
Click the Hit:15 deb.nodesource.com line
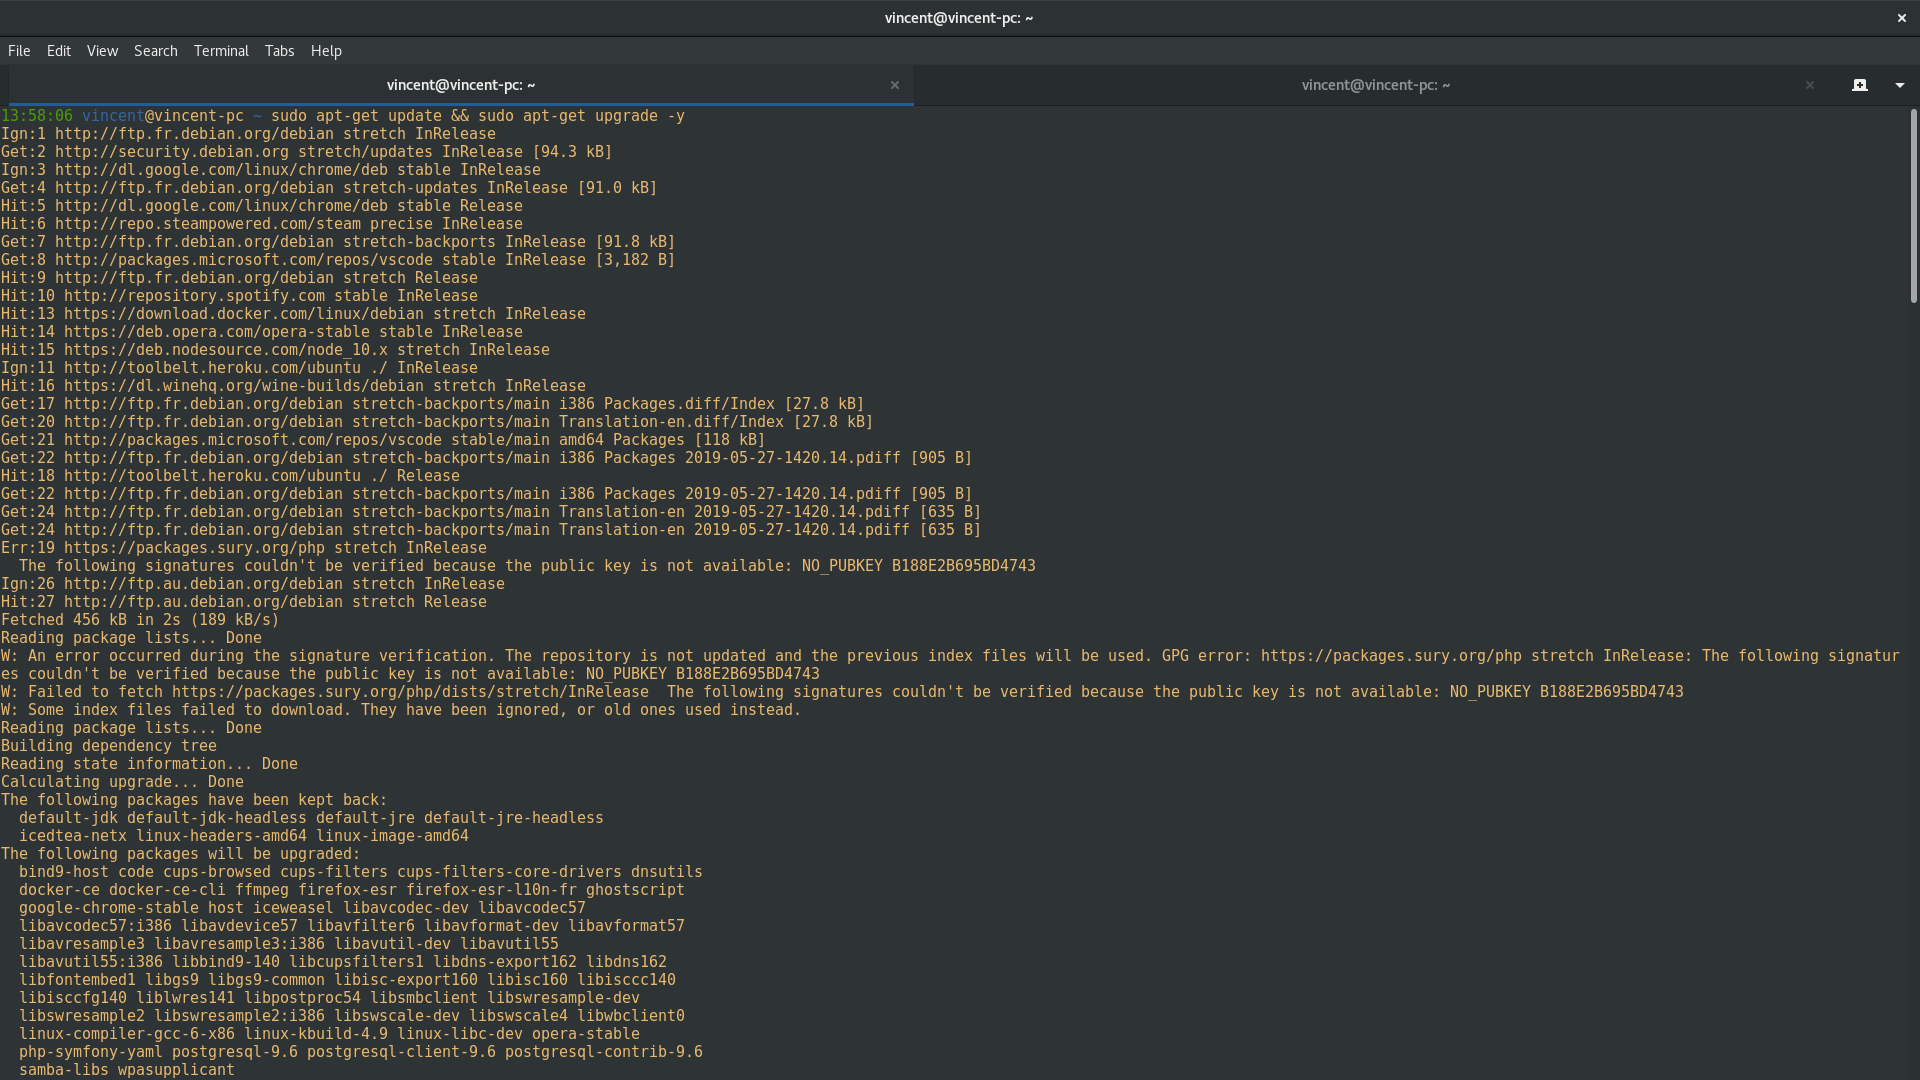pos(276,350)
